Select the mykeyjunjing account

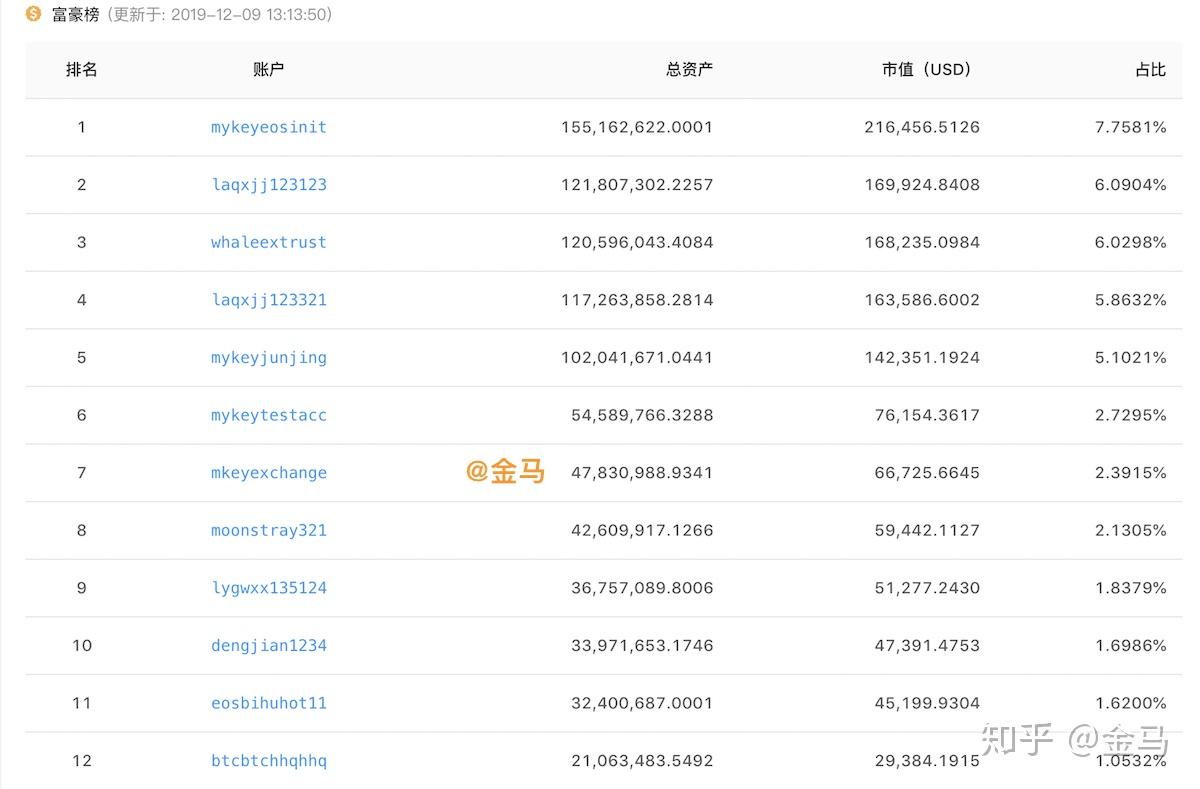(268, 357)
